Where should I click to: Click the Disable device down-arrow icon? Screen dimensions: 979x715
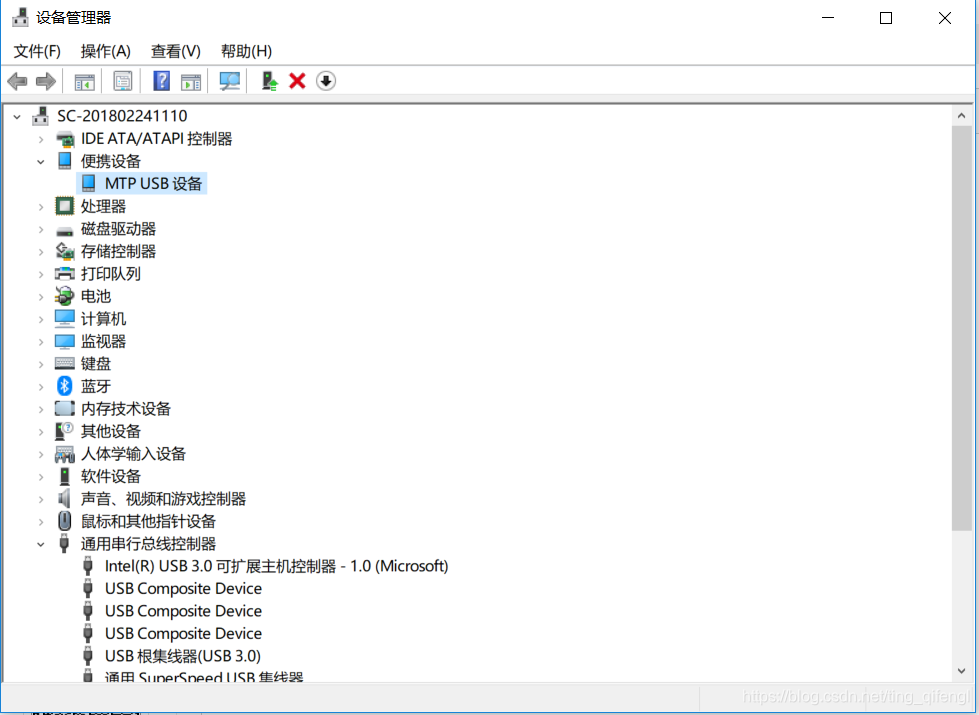pyautogui.click(x=326, y=81)
